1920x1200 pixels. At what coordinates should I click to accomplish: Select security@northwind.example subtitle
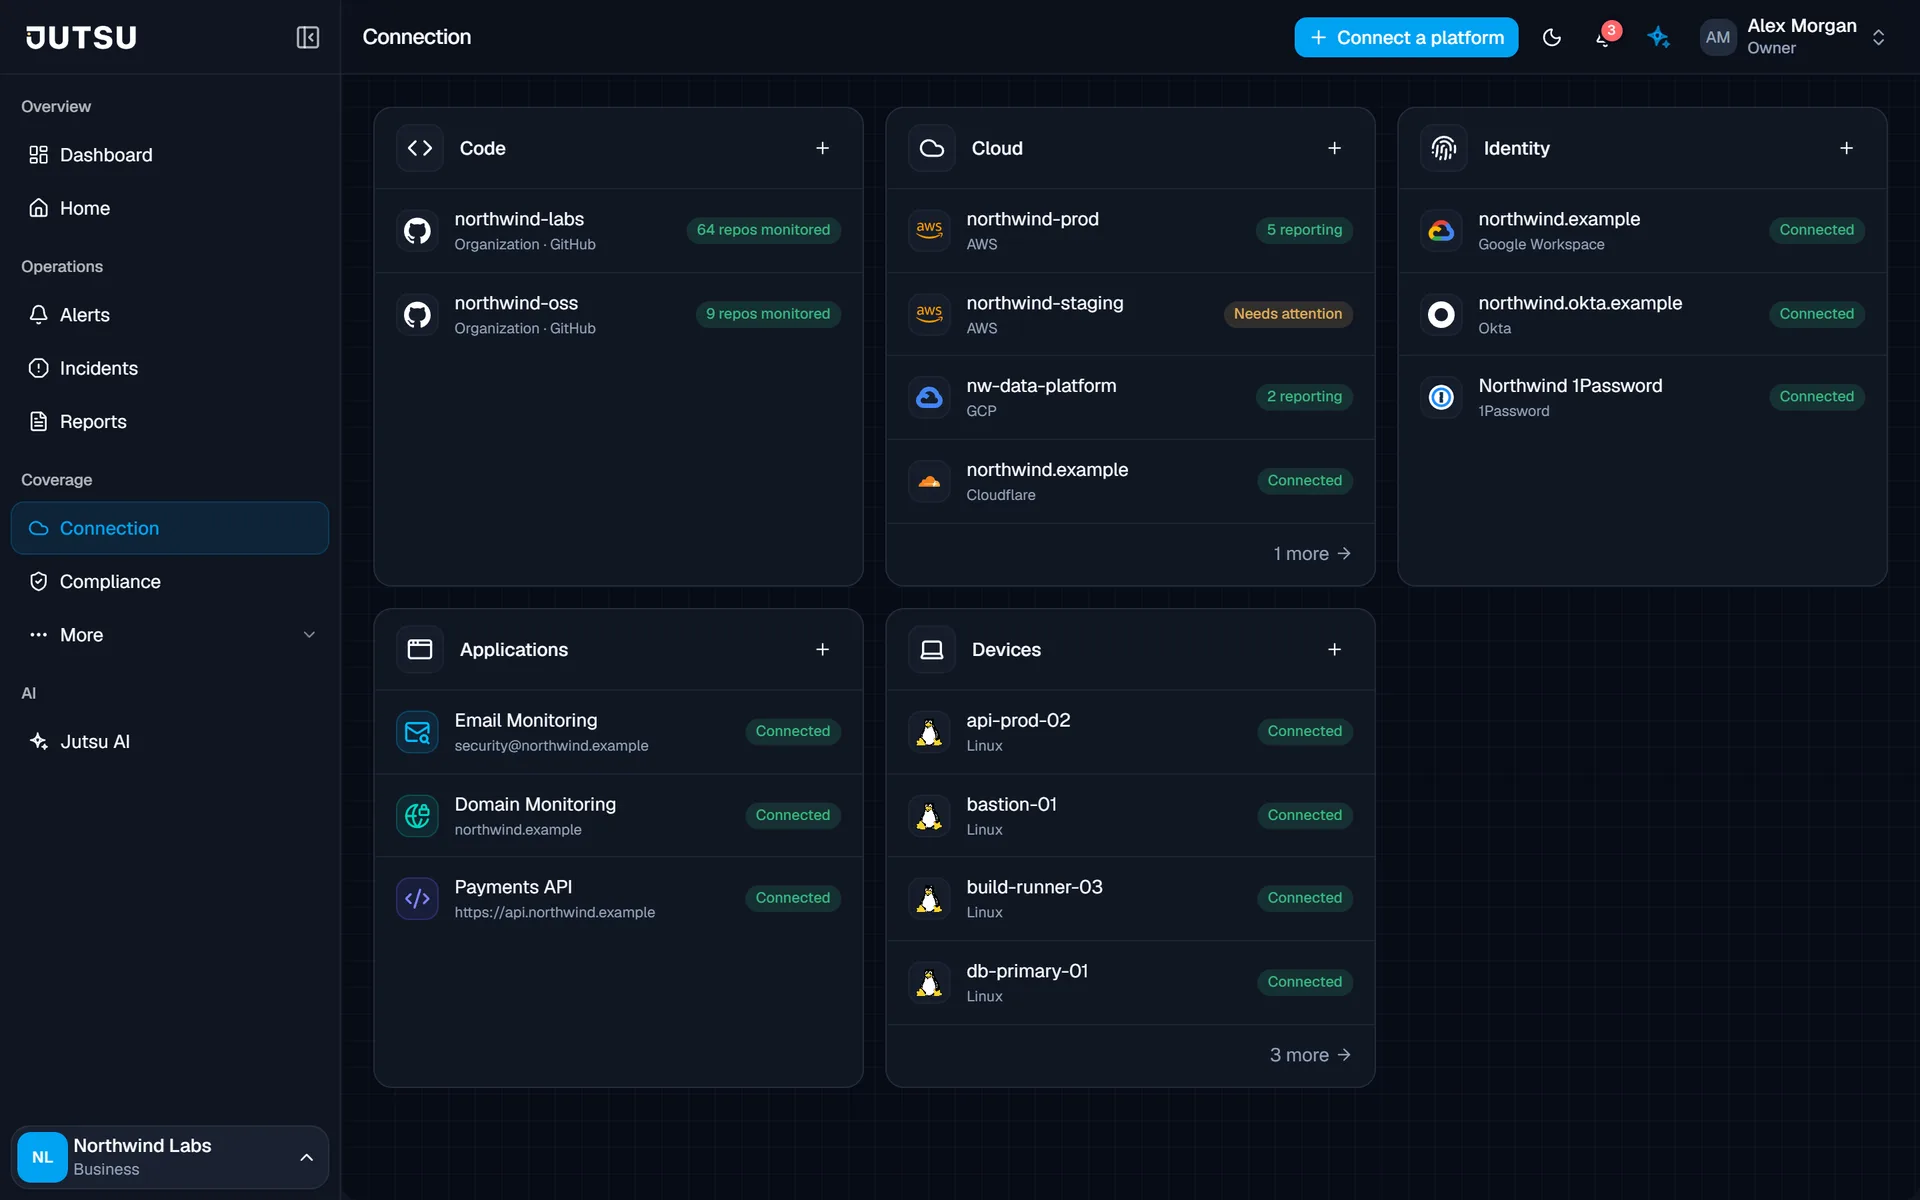coord(551,746)
